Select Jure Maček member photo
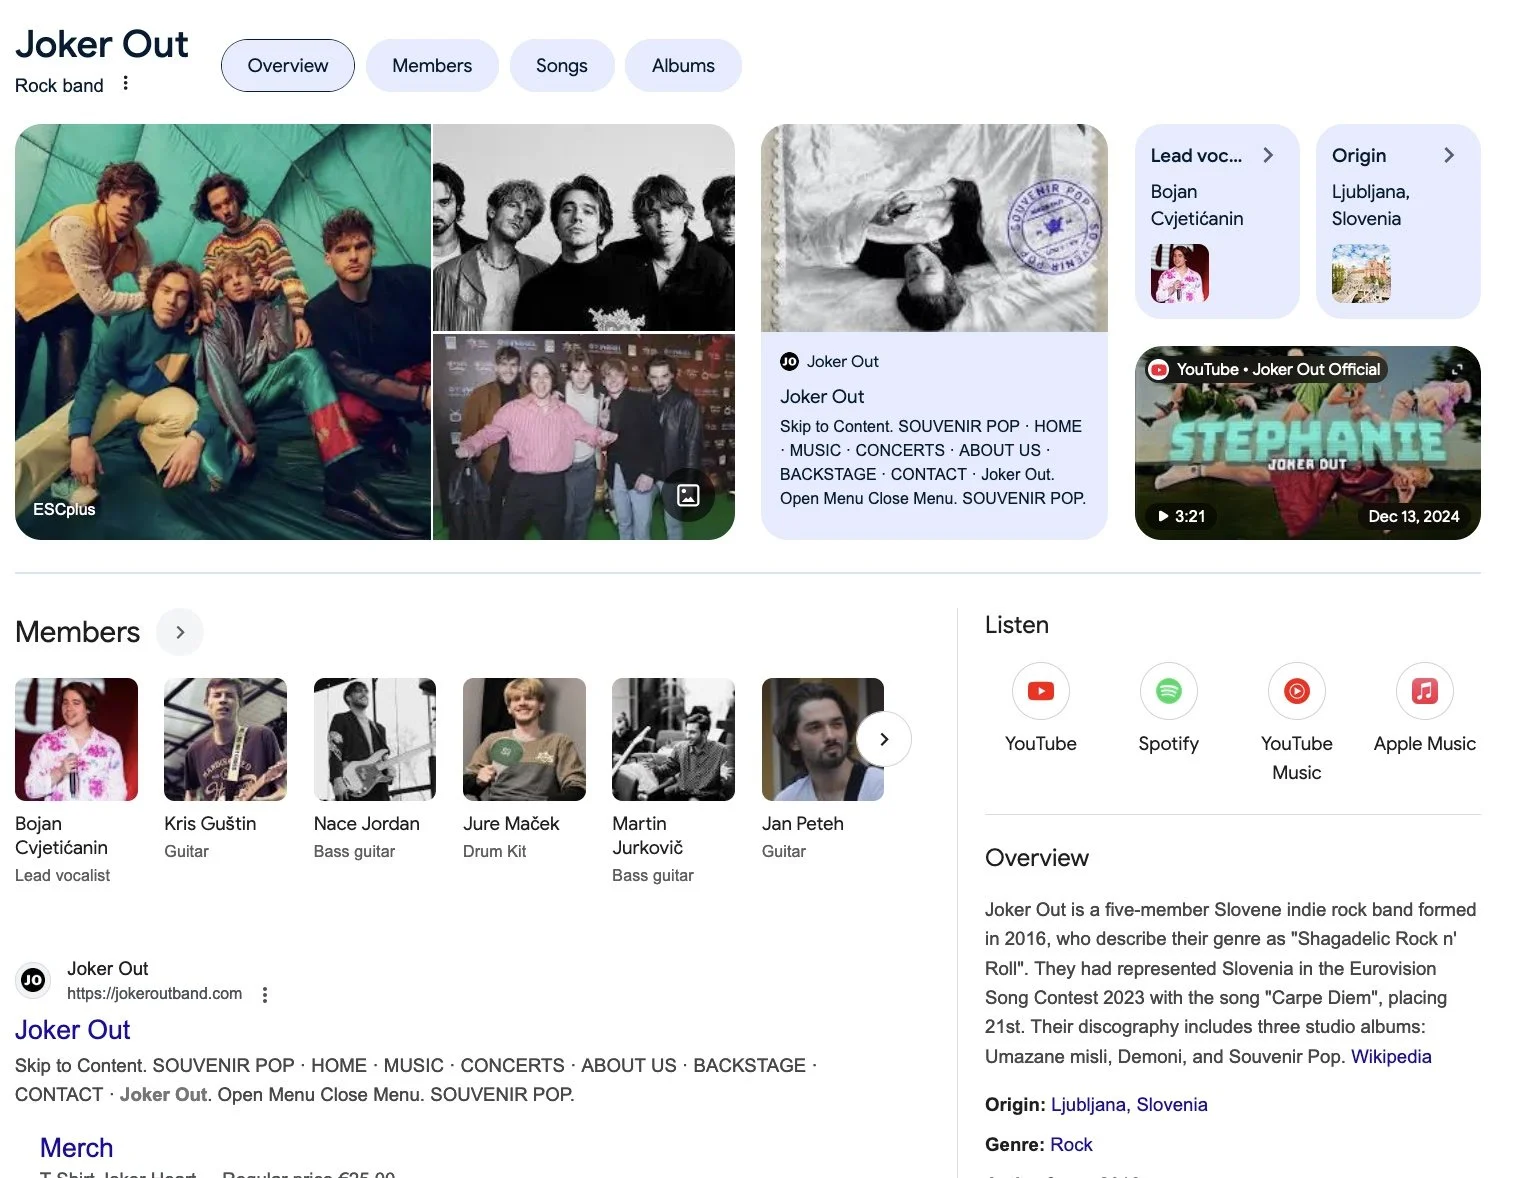The image size is (1528, 1178). tap(524, 739)
